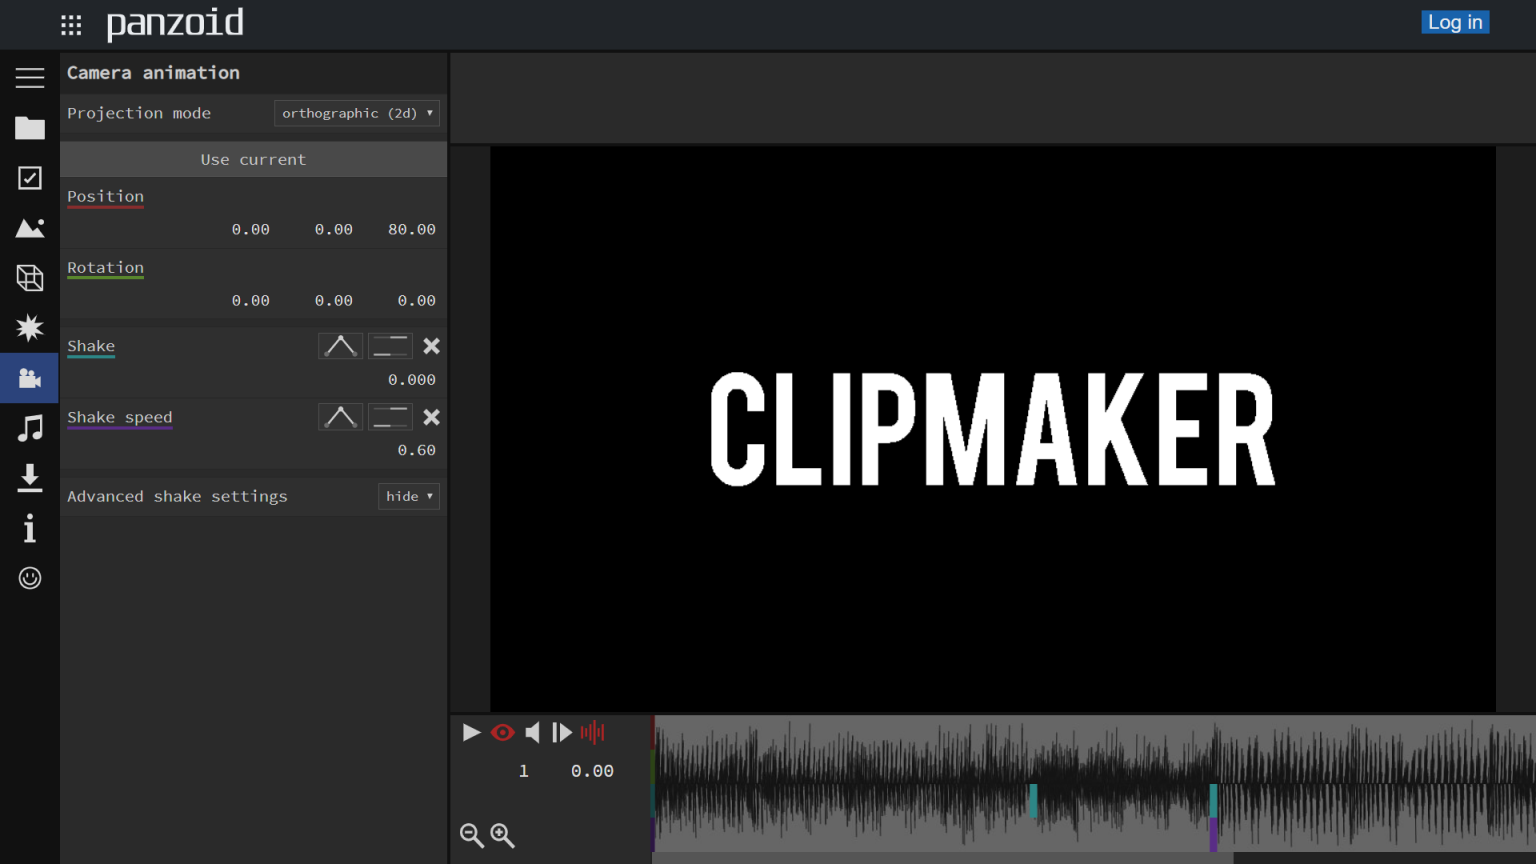Image resolution: width=1536 pixels, height=864 pixels.
Task: Open the Objects cube icon in sidebar
Action: 30,278
